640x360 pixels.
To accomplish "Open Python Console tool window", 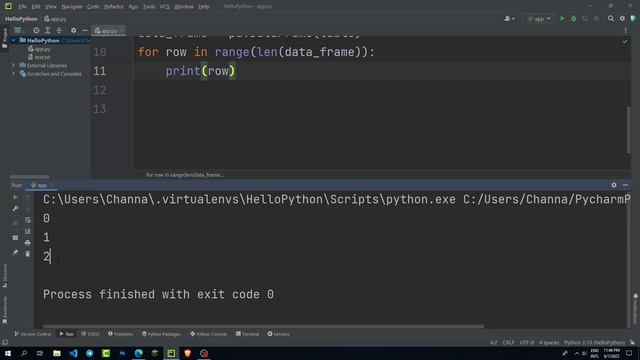I will [x=208, y=334].
